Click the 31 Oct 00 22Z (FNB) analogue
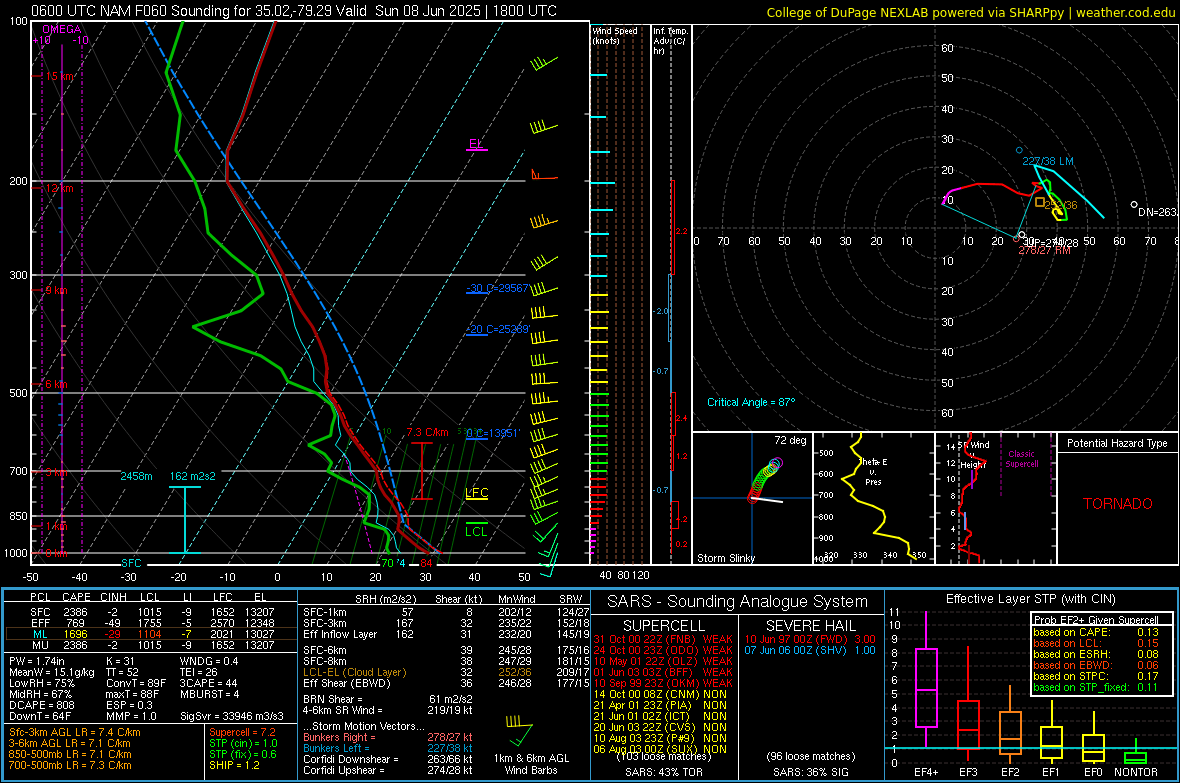Image resolution: width=1180 pixels, height=783 pixels. tap(662, 639)
